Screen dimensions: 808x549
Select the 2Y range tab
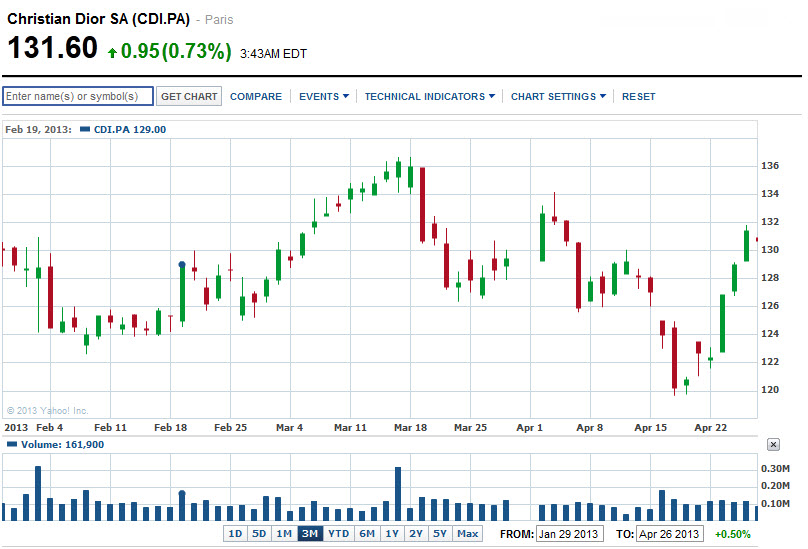tap(416, 534)
